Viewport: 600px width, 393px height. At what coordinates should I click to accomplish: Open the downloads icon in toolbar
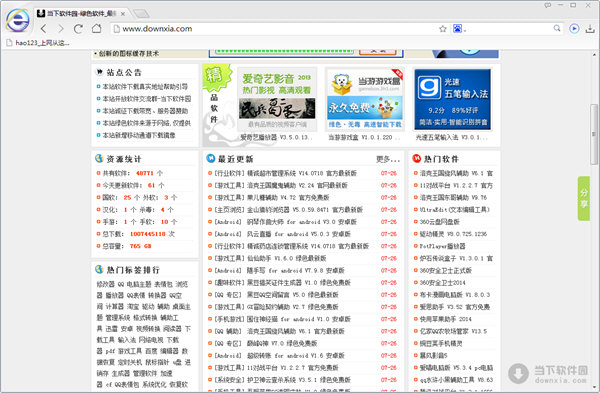point(590,29)
